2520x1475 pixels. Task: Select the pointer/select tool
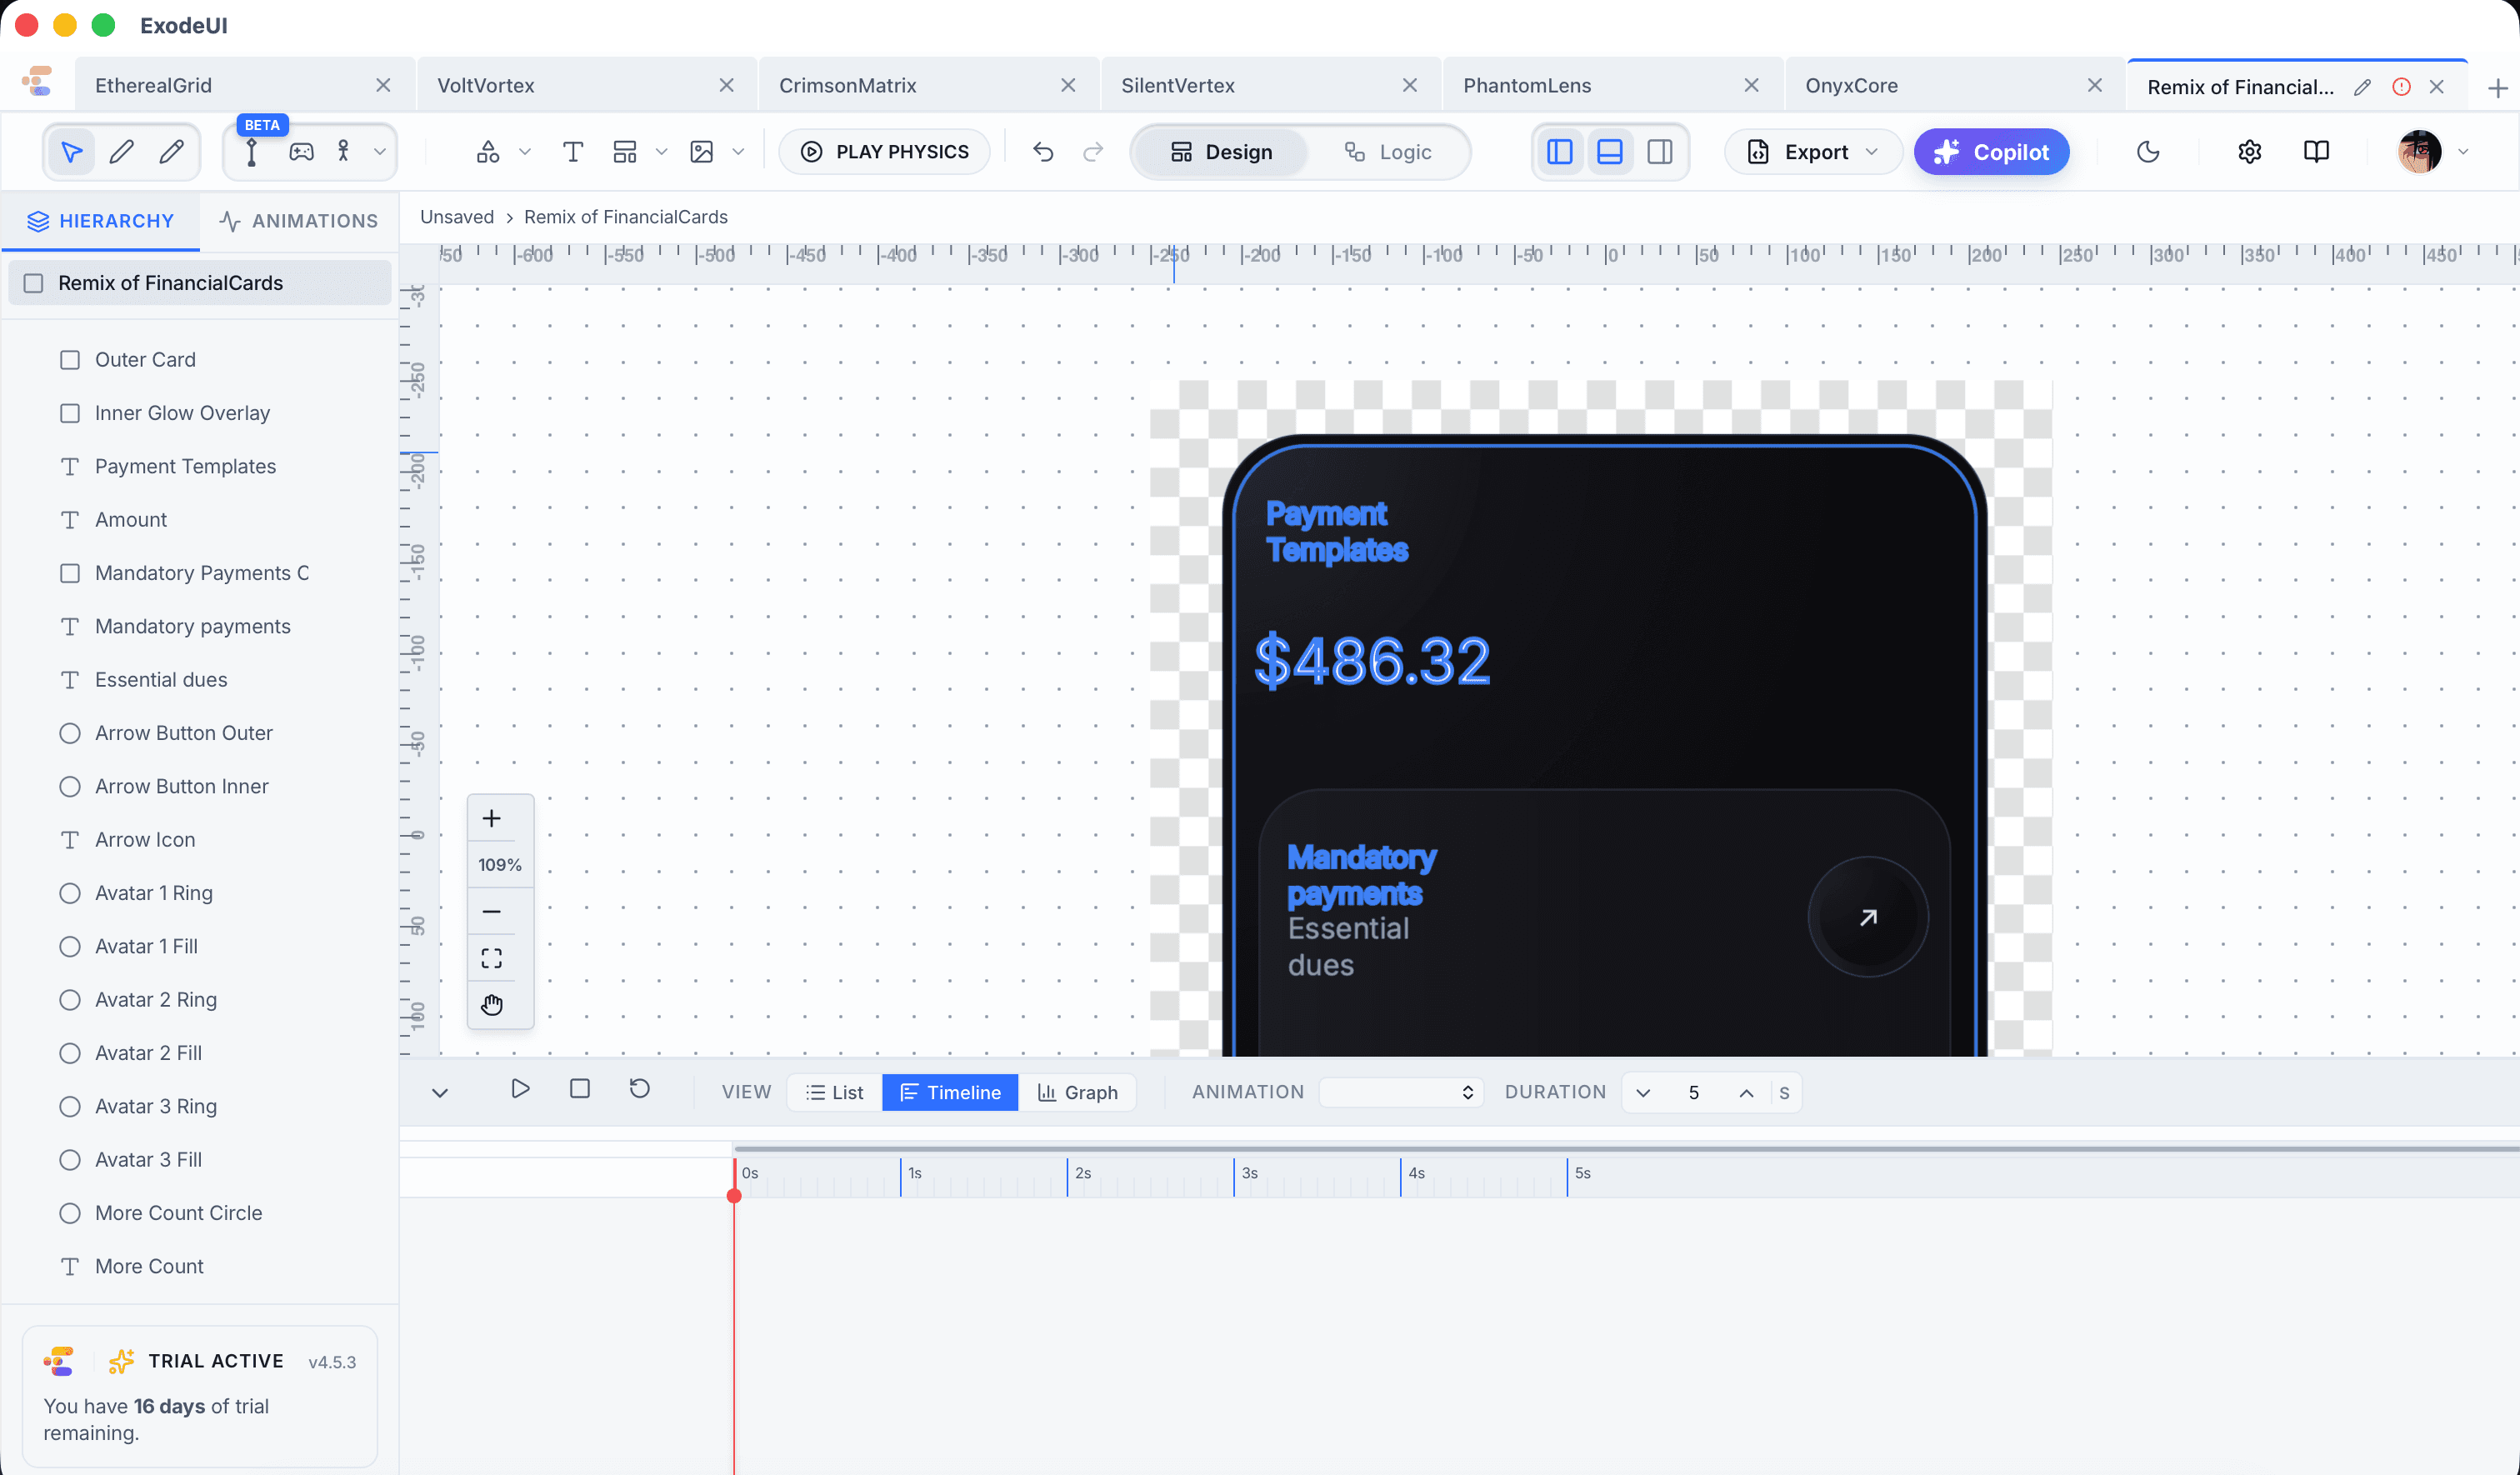pyautogui.click(x=71, y=151)
